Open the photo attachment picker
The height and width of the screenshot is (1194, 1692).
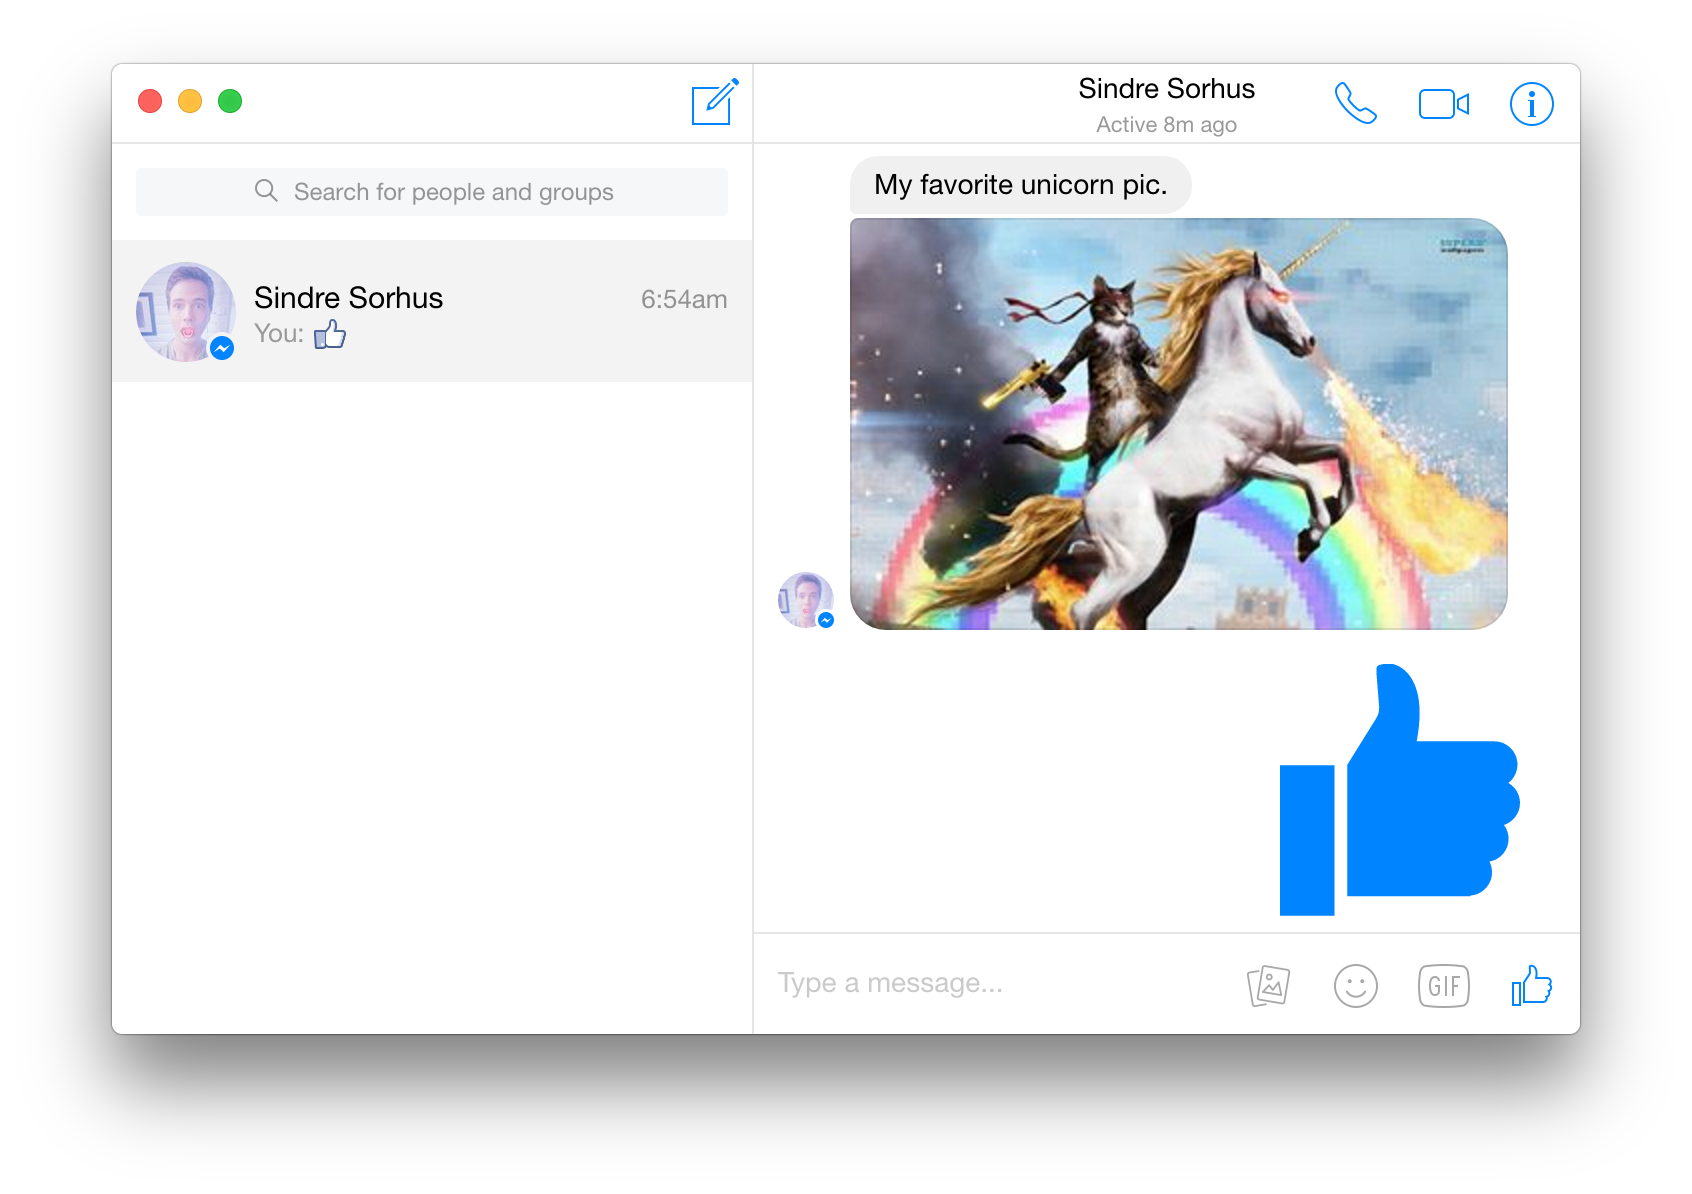click(1269, 985)
